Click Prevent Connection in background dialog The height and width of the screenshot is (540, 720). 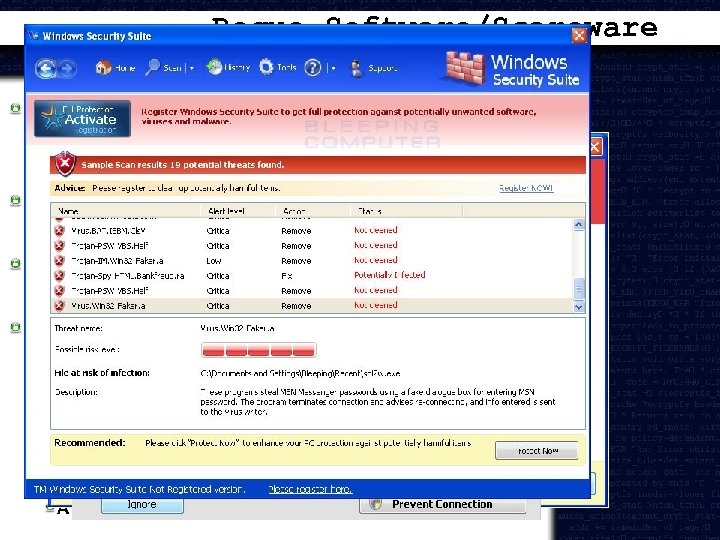pos(442,504)
